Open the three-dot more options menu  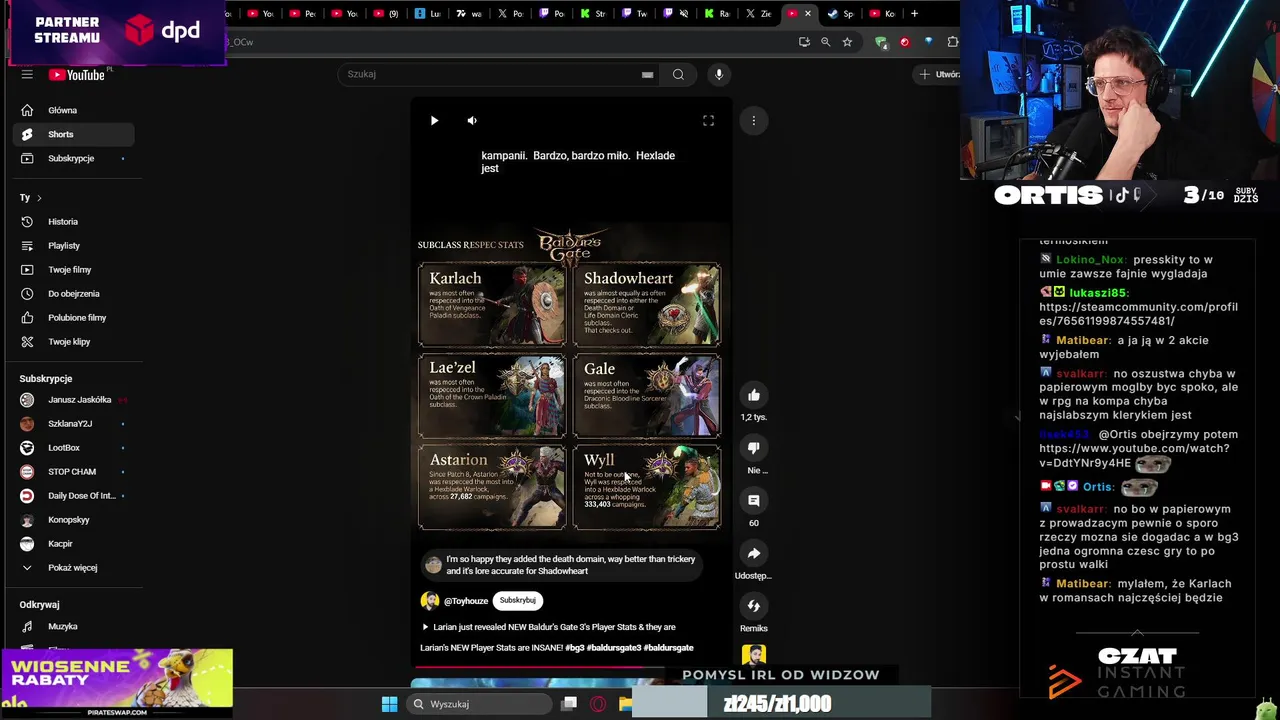pyautogui.click(x=754, y=121)
